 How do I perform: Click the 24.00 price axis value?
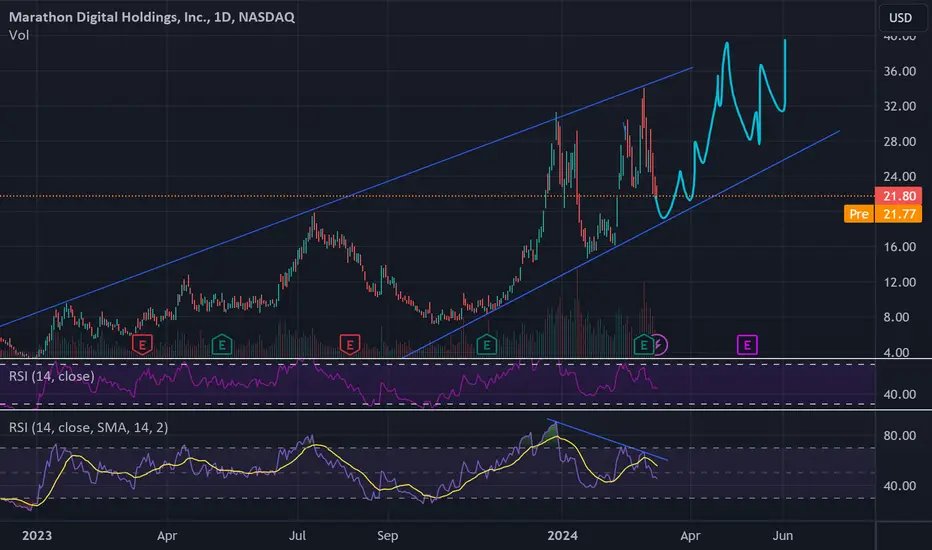click(x=899, y=177)
